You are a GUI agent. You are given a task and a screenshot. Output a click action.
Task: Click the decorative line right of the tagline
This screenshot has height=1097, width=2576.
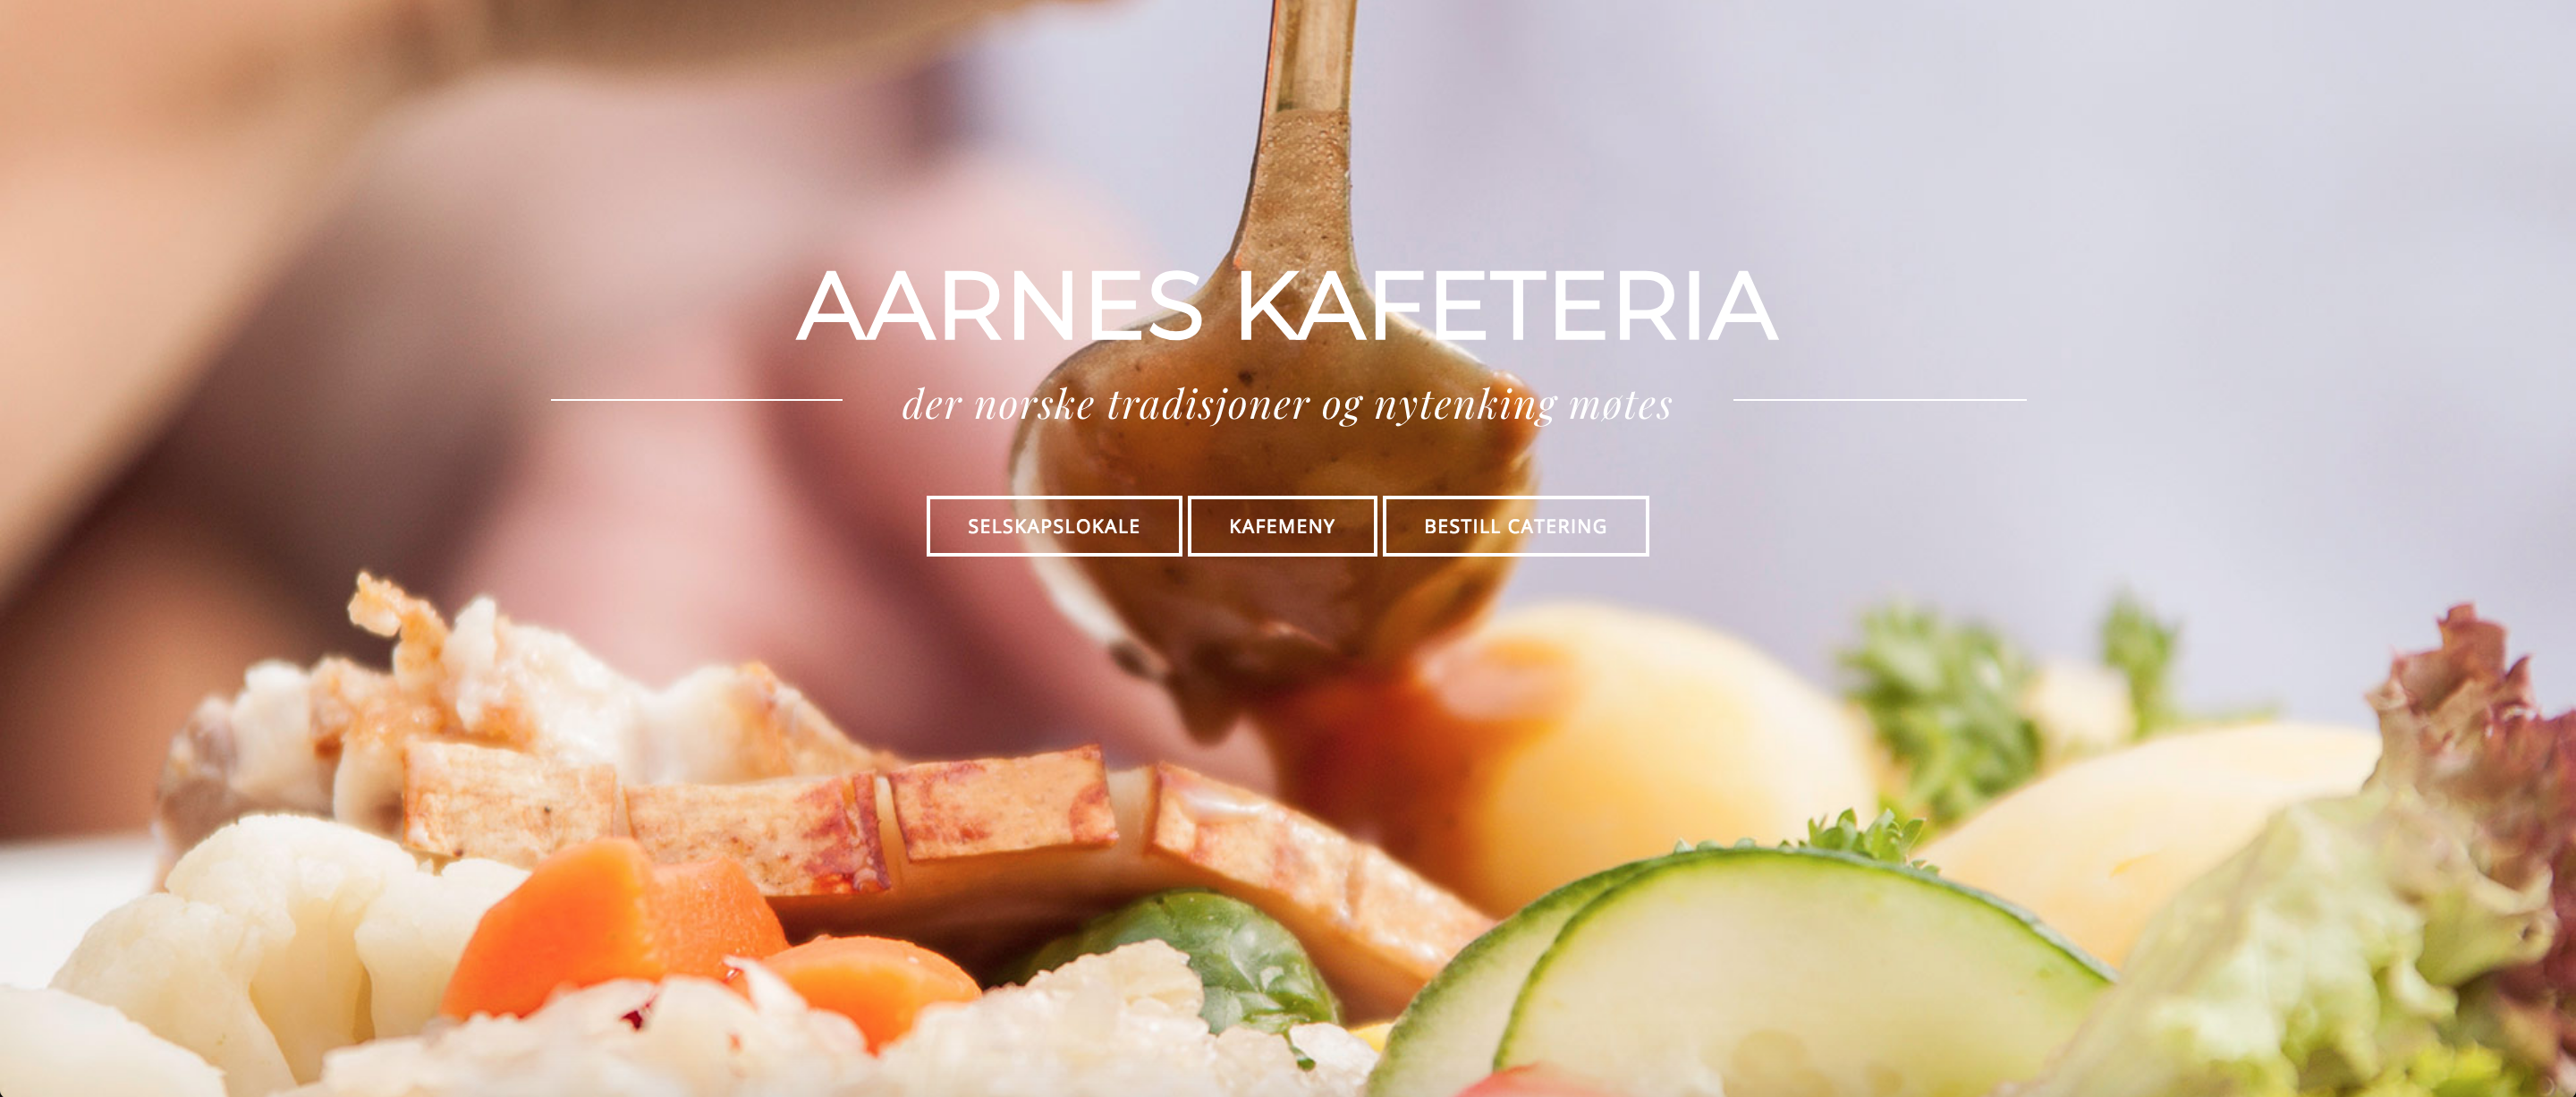click(1880, 400)
